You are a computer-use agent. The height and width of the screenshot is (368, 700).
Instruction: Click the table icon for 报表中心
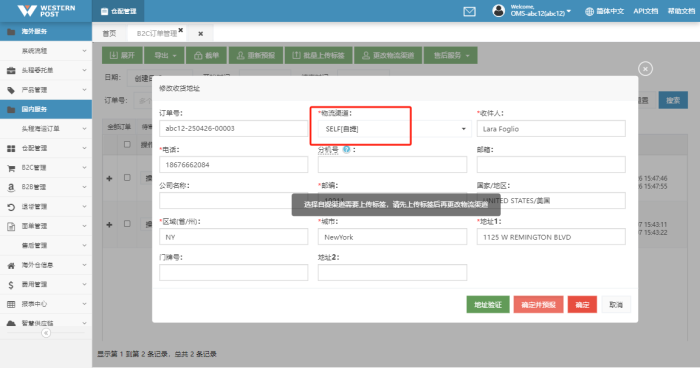(11, 304)
